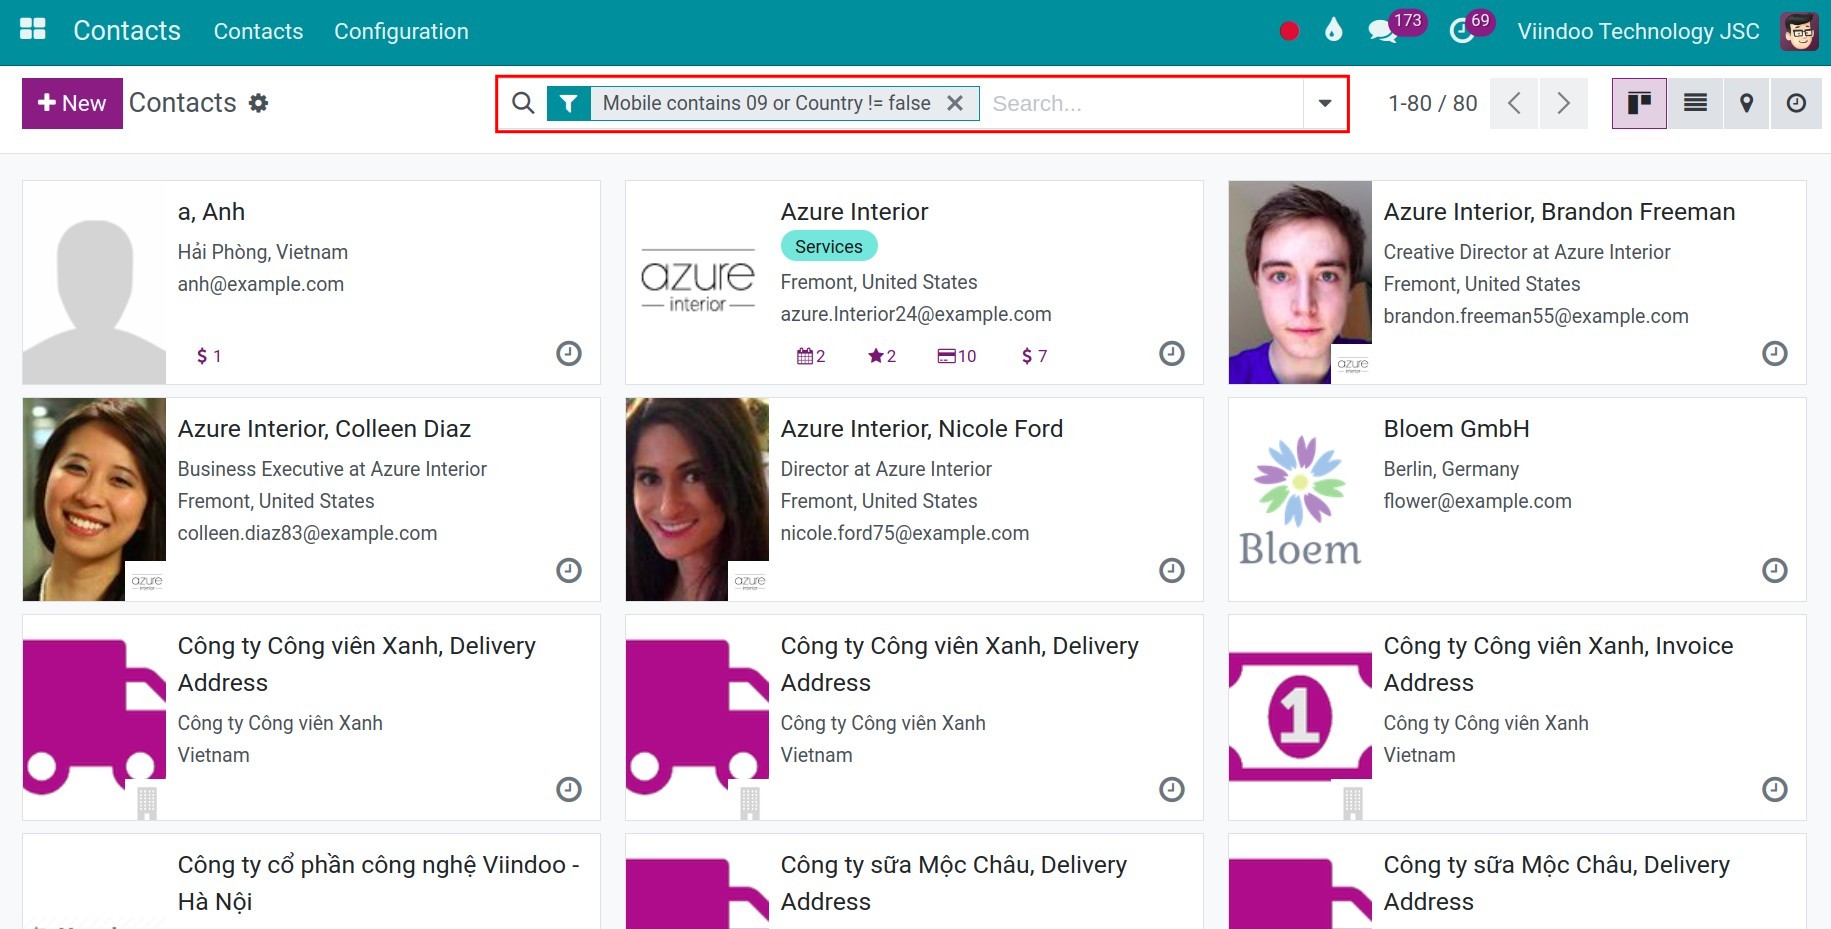
Task: Open the a, Anh contact card
Action: tap(311, 282)
